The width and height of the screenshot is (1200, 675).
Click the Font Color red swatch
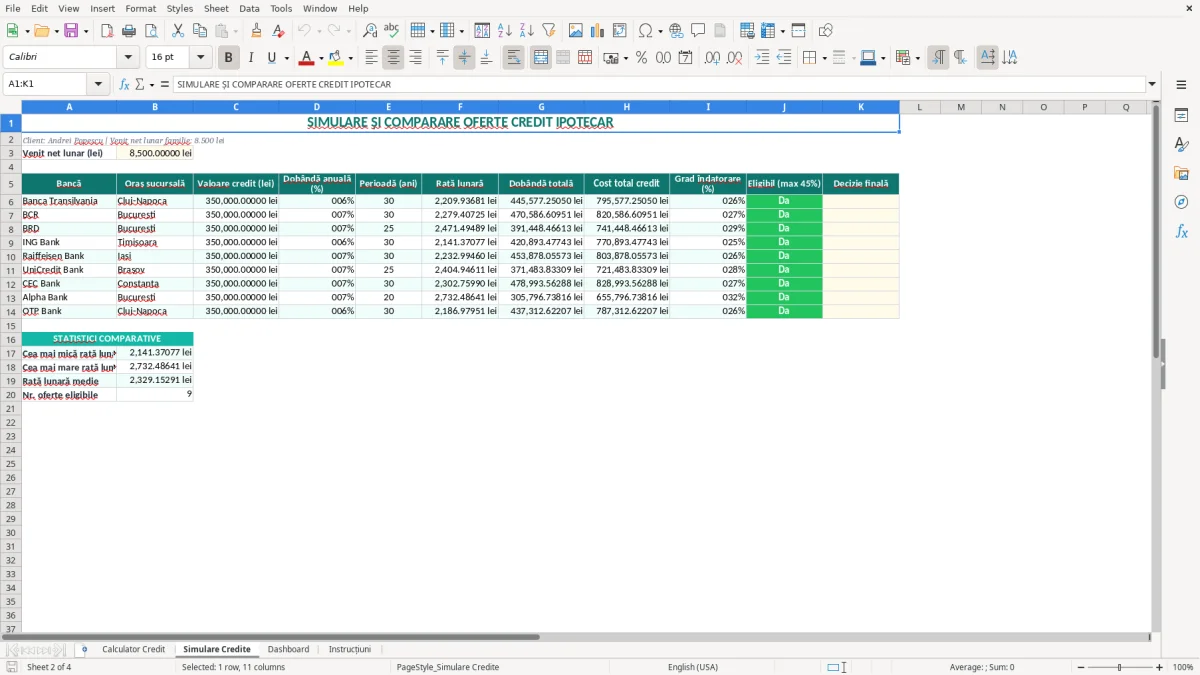307,58
